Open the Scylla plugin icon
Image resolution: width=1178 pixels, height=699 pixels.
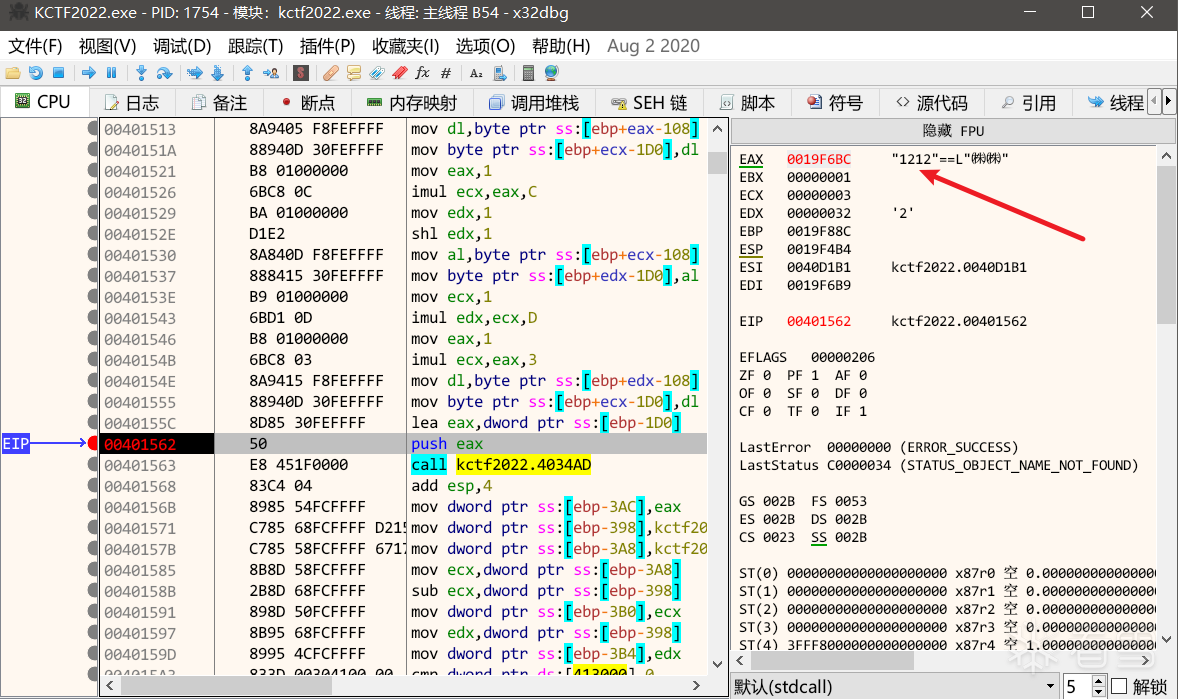(x=300, y=73)
